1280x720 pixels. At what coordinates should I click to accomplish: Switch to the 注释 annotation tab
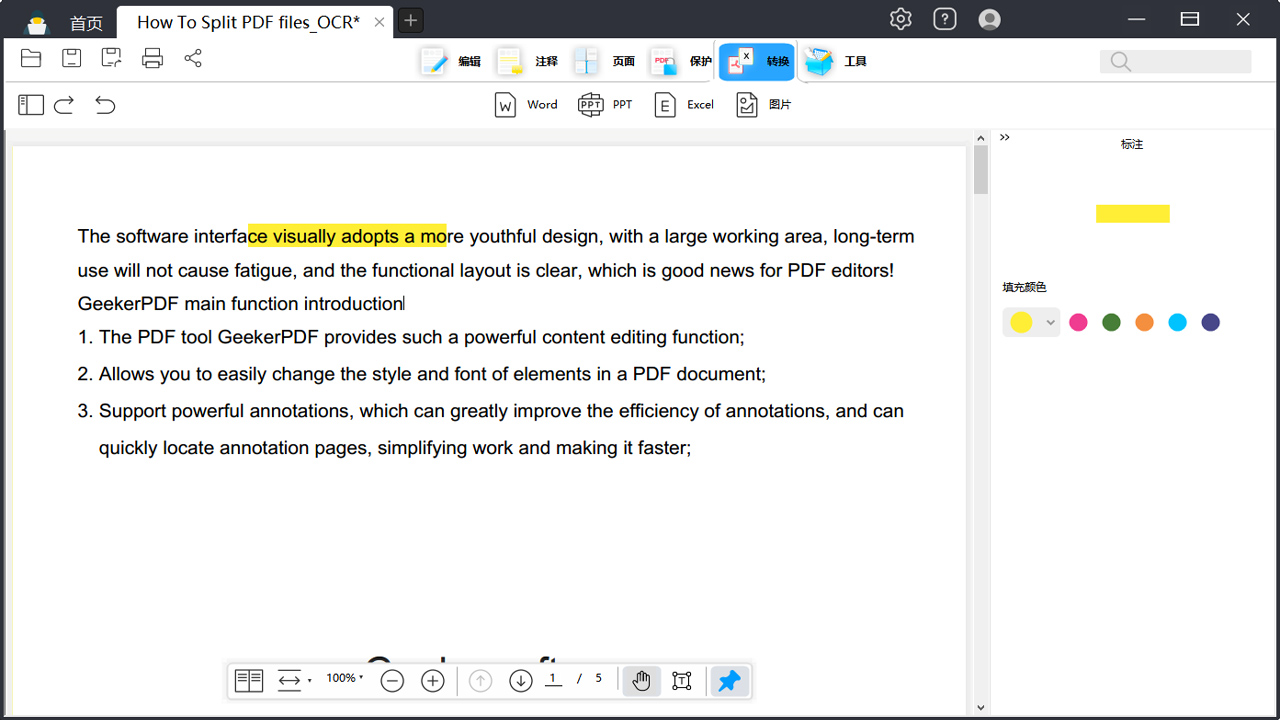point(528,61)
